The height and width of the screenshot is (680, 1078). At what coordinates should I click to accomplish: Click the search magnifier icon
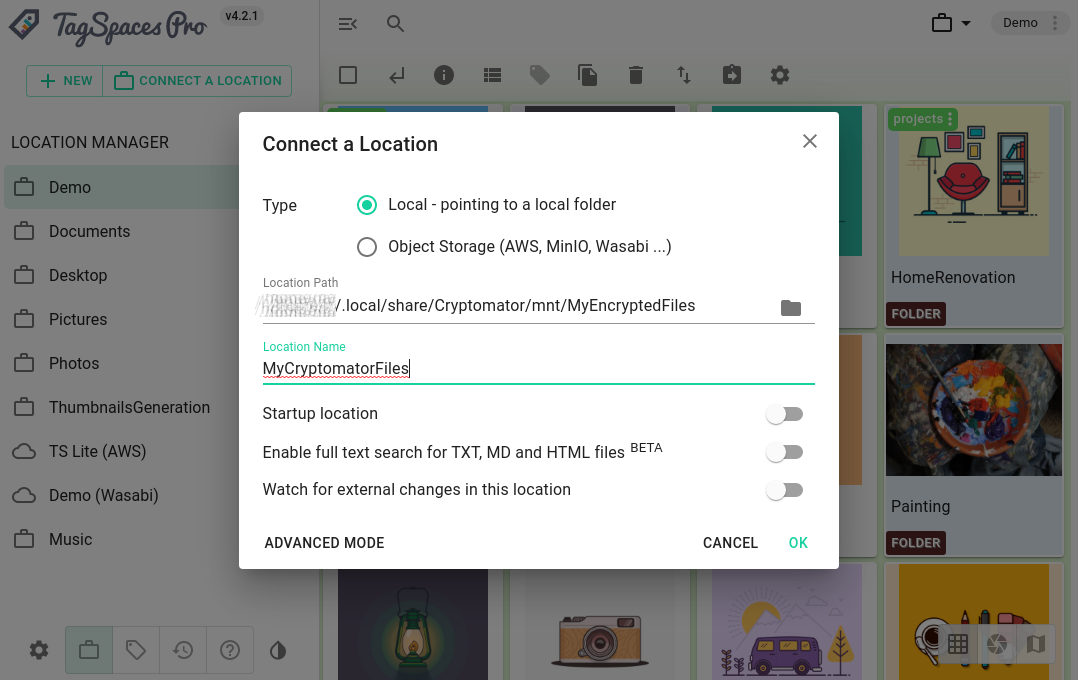tap(395, 23)
